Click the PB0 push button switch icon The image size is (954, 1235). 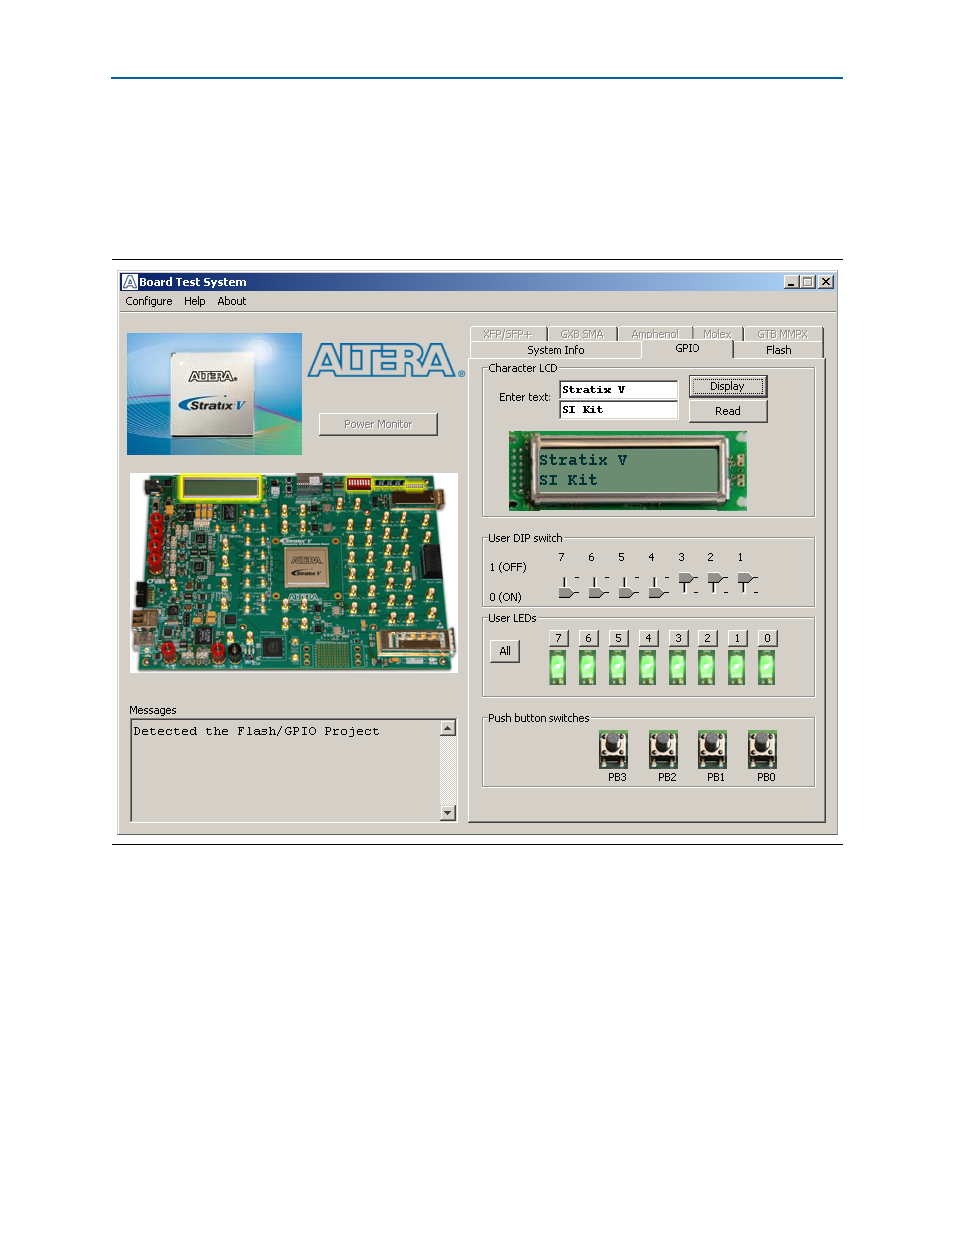[x=762, y=750]
